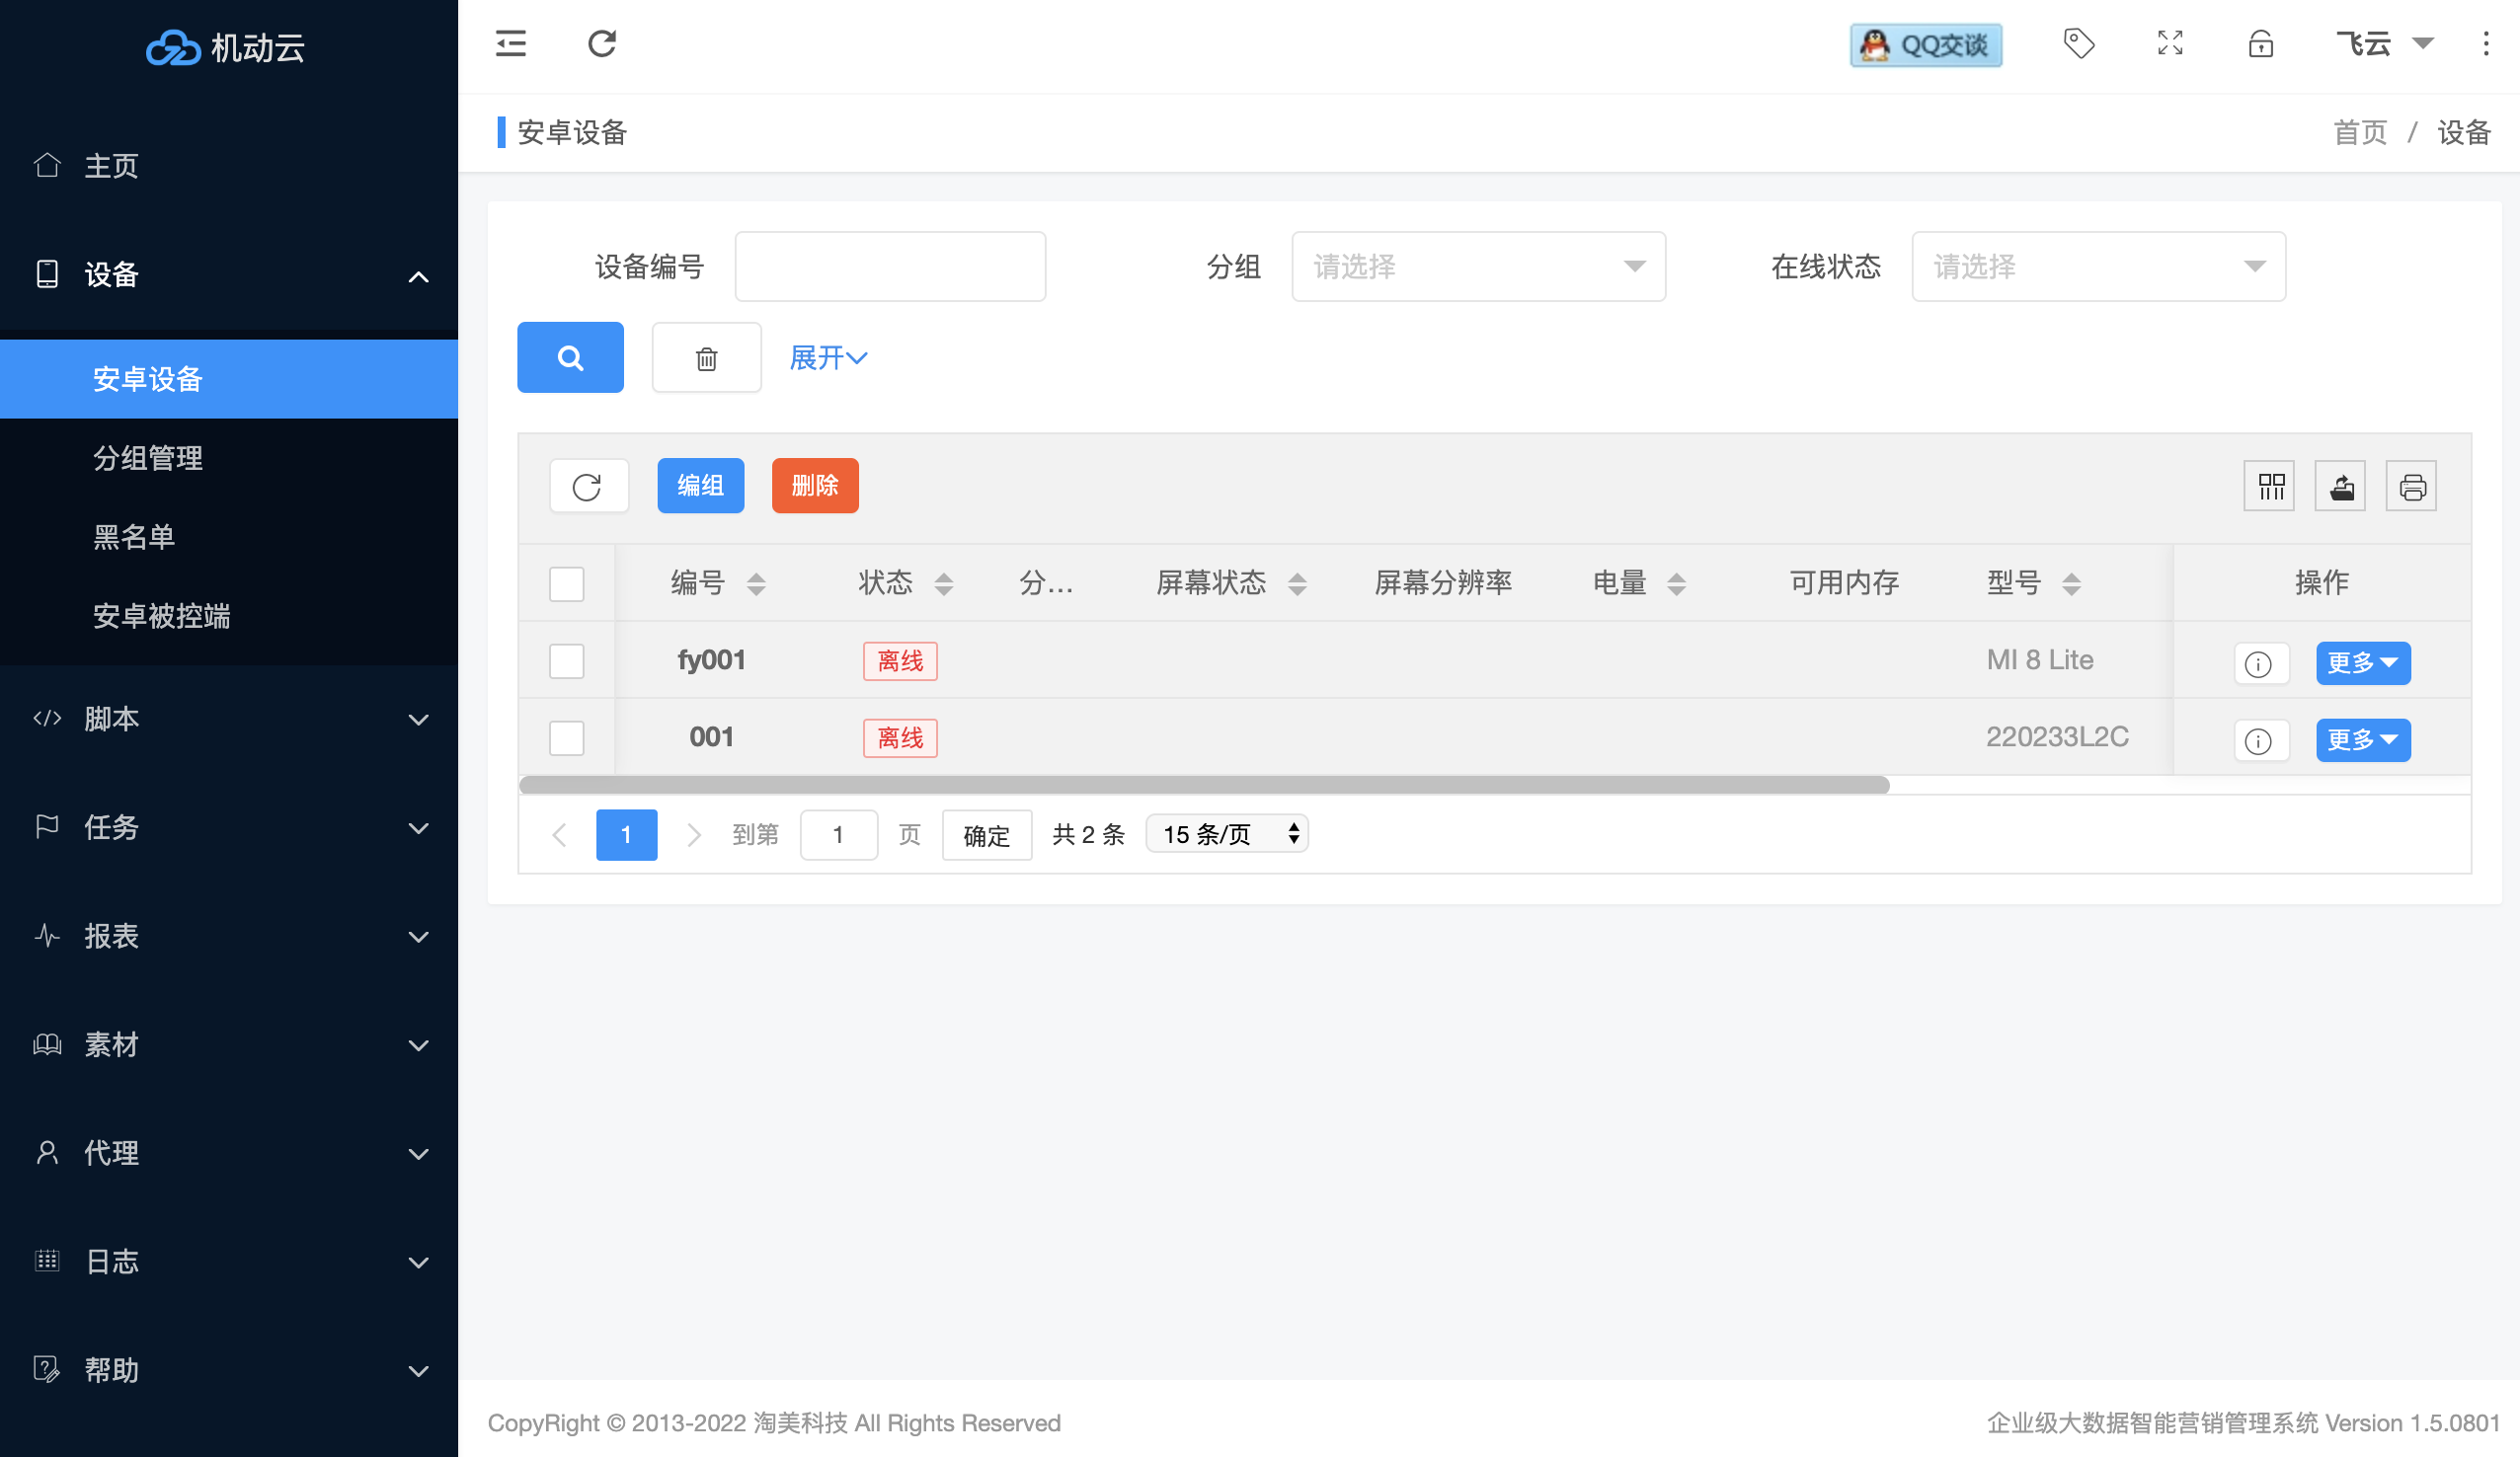
Task: Open 更多 dropdown for device 001
Action: (x=2362, y=740)
